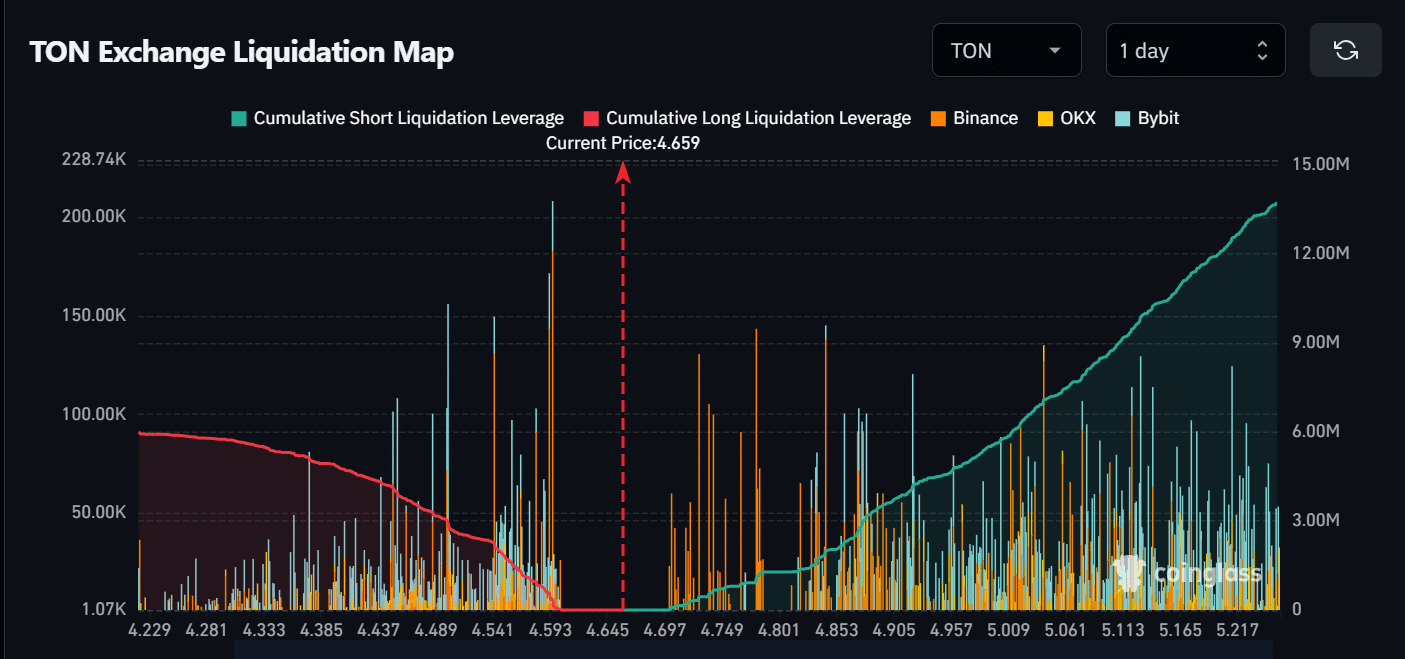
Task: Click the 100.00K left axis label
Action: (92, 415)
